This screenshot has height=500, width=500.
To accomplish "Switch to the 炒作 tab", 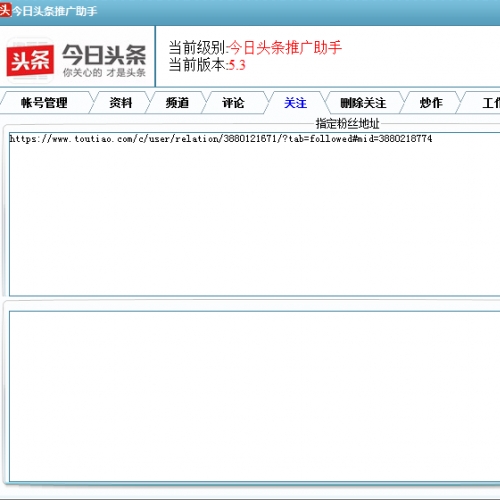I will pos(431,103).
